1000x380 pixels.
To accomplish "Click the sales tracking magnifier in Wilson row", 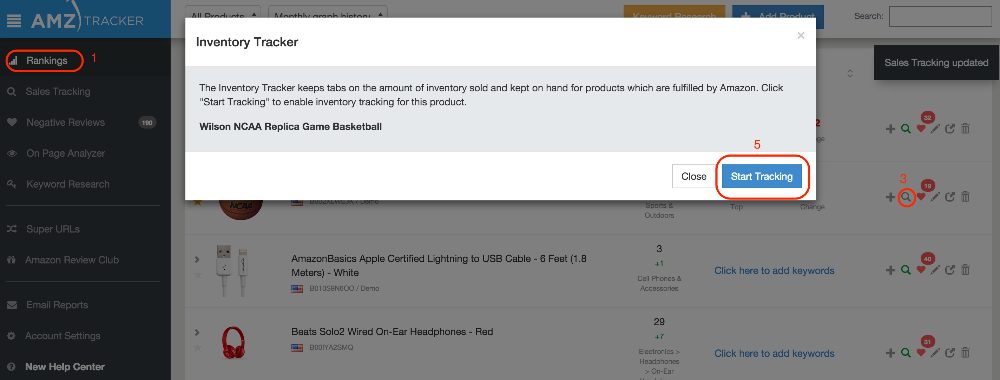I will (x=906, y=197).
